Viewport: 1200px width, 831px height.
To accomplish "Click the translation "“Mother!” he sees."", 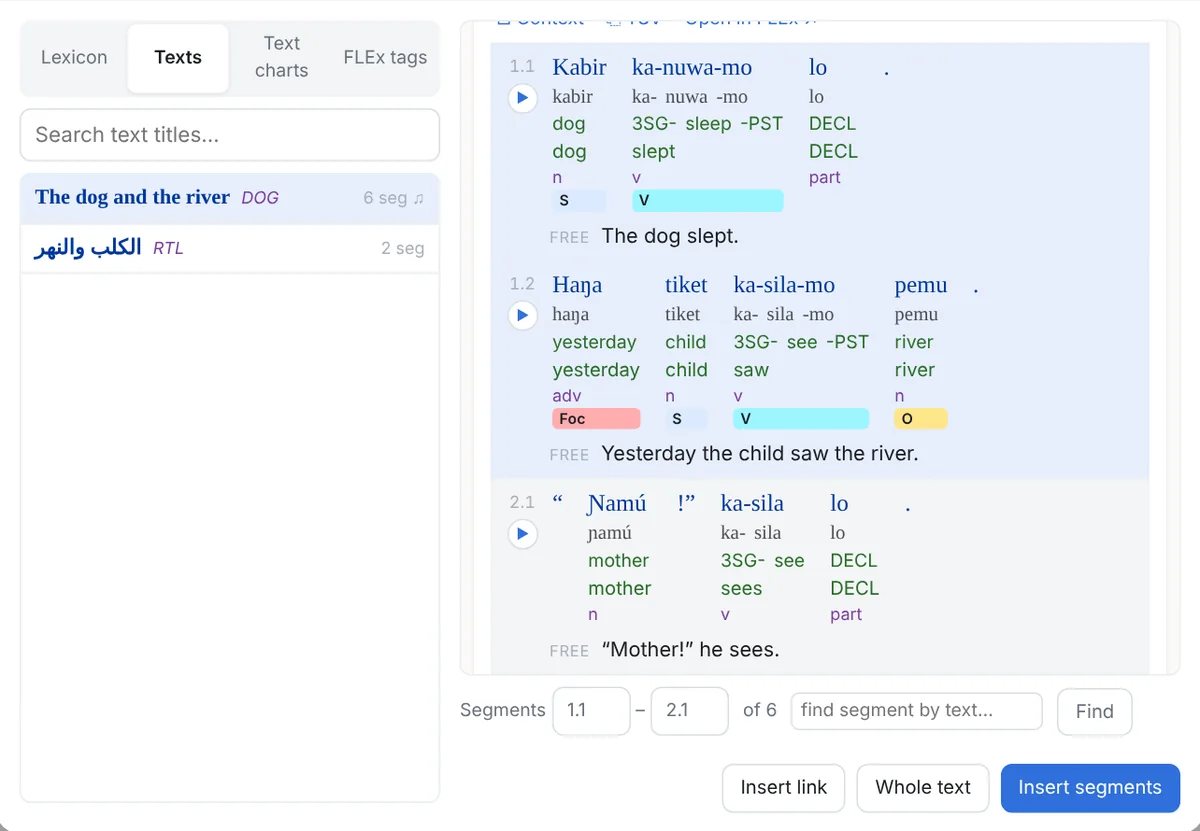I will [x=690, y=650].
